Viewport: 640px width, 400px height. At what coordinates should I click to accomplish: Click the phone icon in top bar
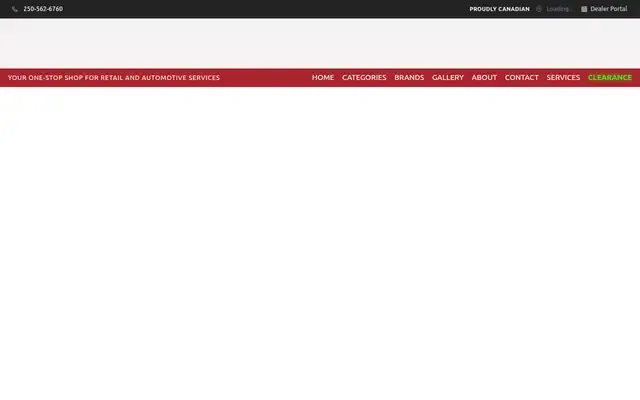pos(15,9)
